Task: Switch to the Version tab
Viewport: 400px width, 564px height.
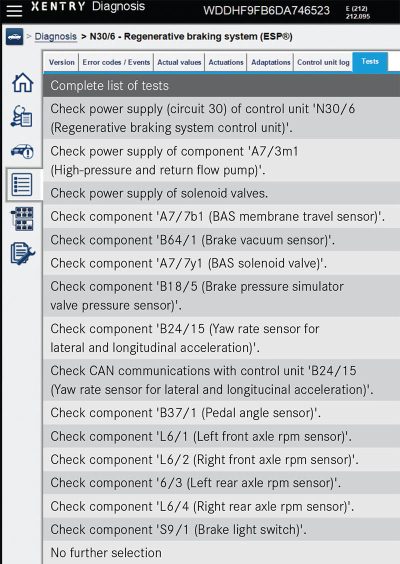Action: [x=62, y=62]
